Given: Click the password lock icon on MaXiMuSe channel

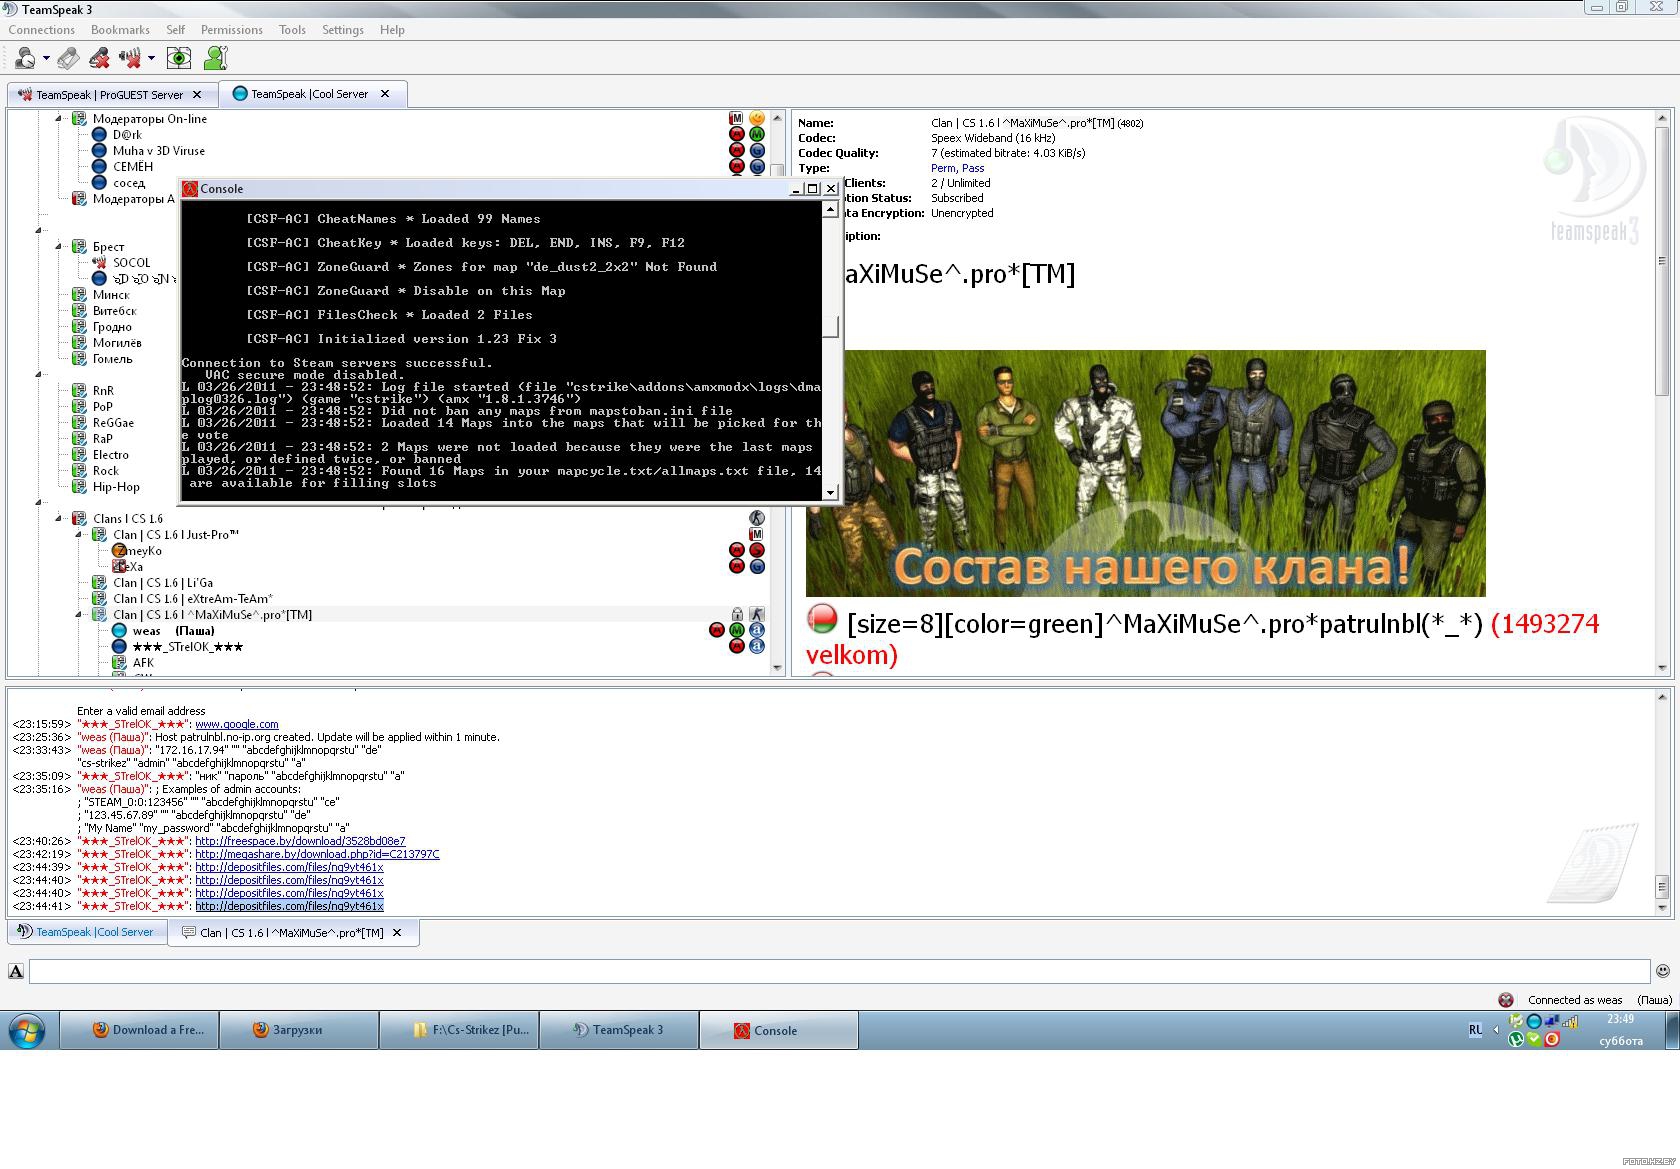Looking at the screenshot, I should click(737, 615).
